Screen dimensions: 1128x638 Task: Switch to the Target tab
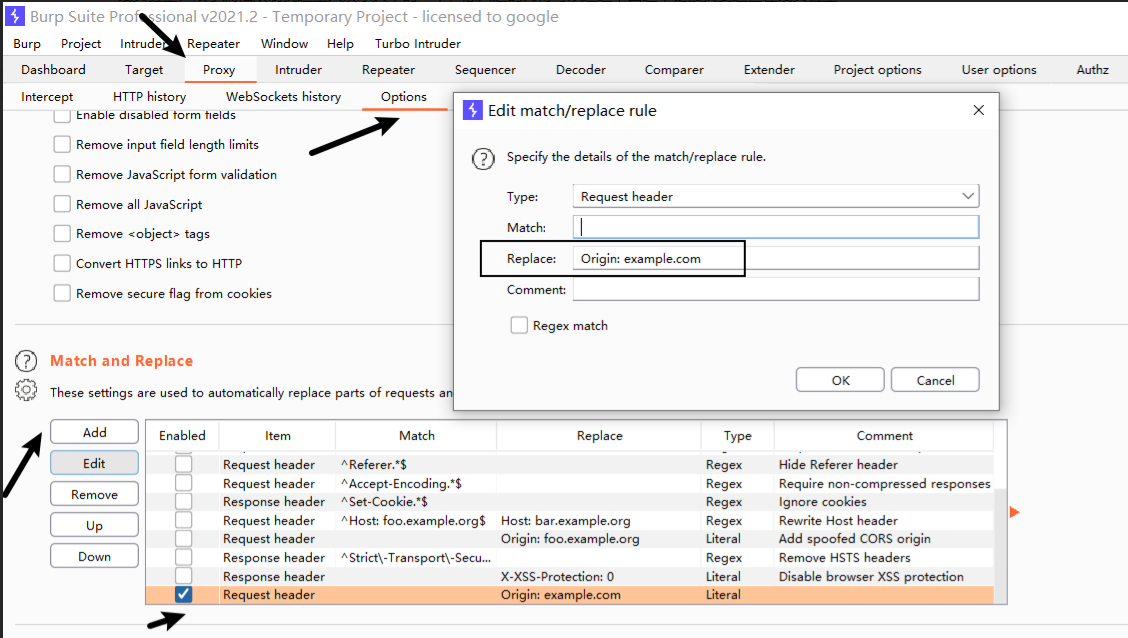(x=144, y=70)
